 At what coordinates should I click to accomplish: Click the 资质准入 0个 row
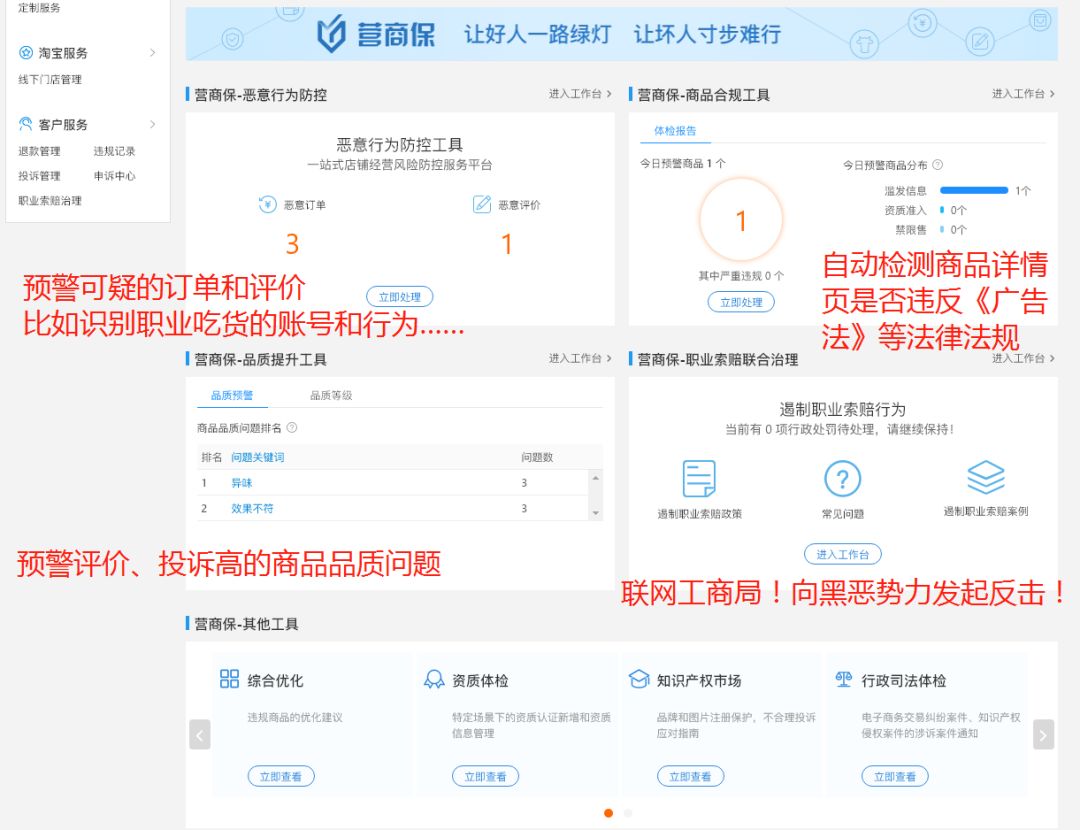click(925, 210)
